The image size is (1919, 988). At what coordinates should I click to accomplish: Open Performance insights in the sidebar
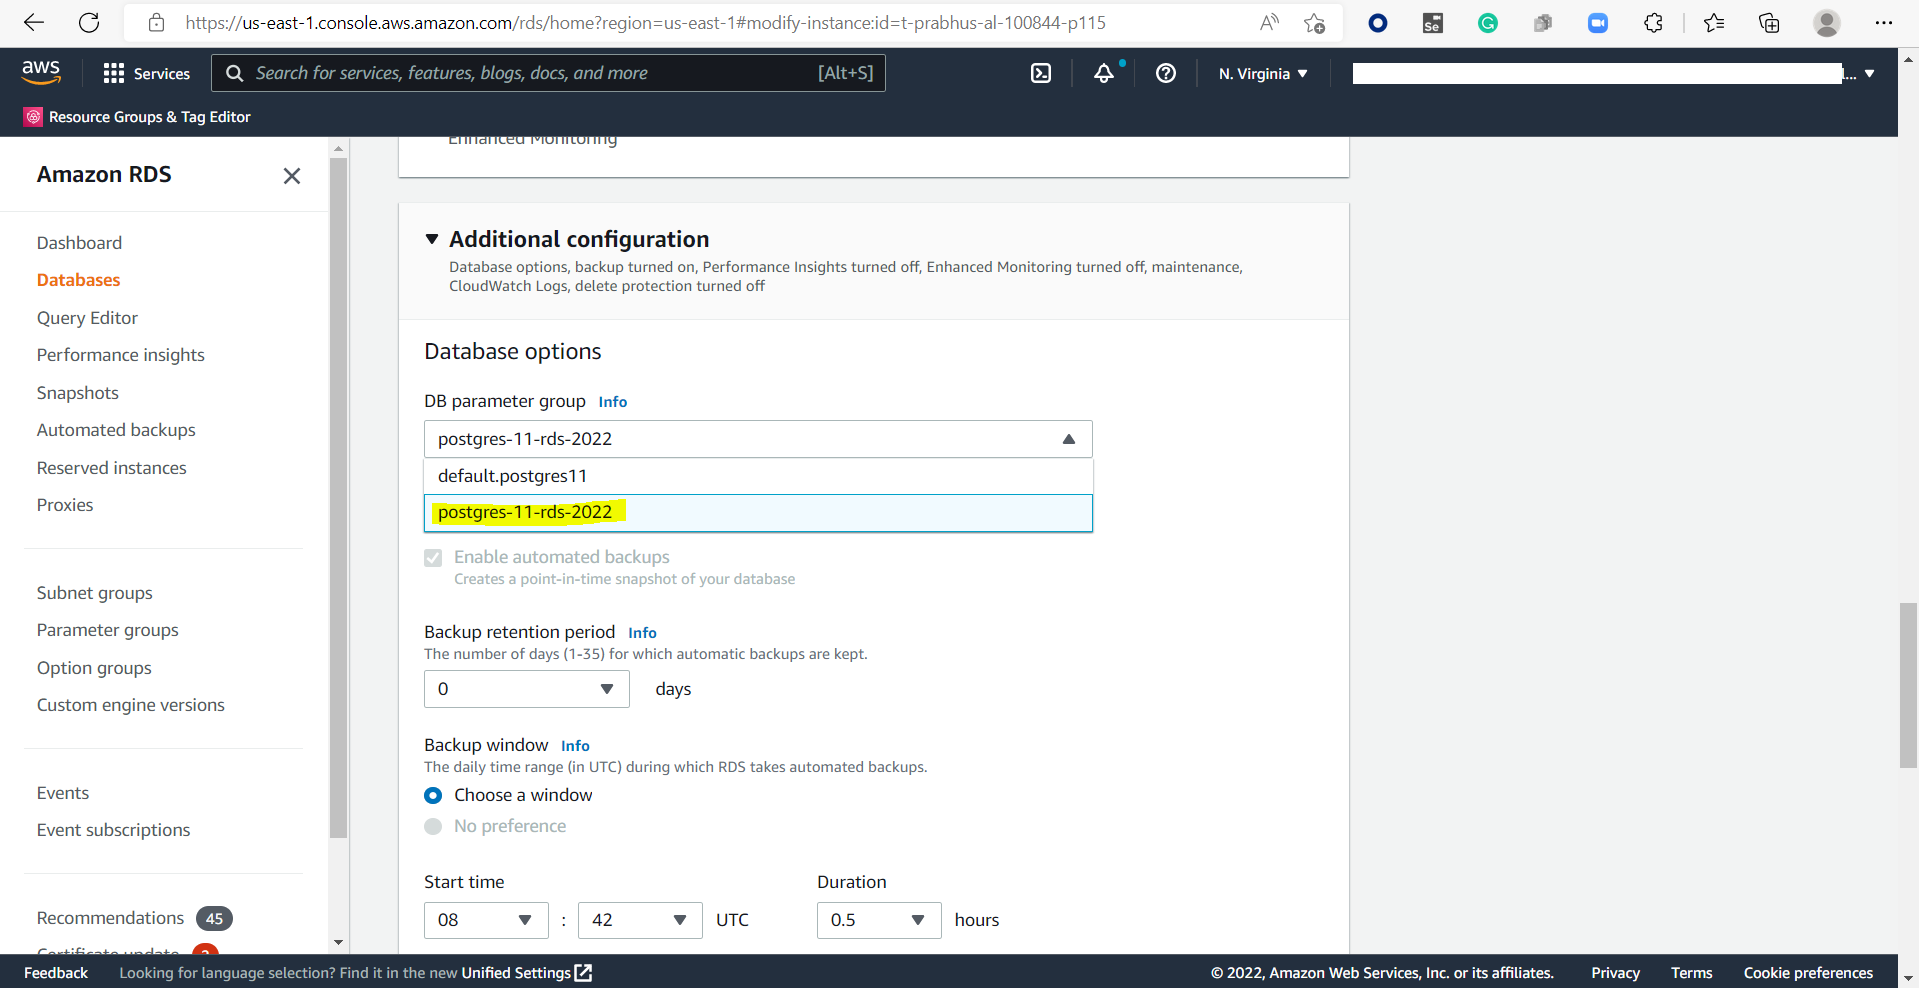tap(120, 355)
